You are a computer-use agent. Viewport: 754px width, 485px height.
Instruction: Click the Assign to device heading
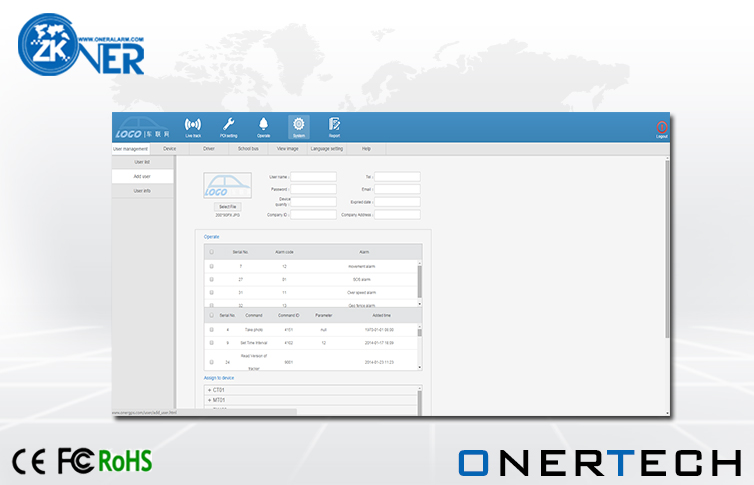click(219, 378)
